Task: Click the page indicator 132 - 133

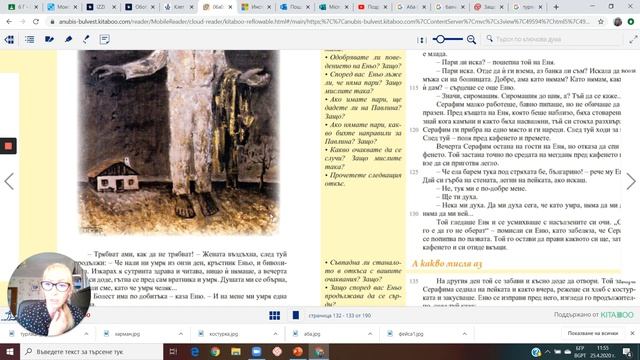Action: coord(340,316)
